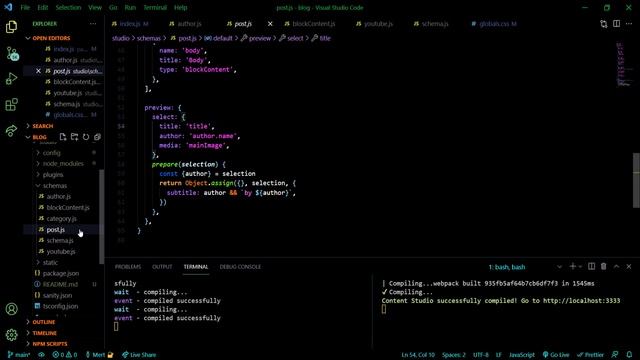
Task: Click the New Folder icon in BLOG header
Action: pyautogui.click(x=74, y=137)
